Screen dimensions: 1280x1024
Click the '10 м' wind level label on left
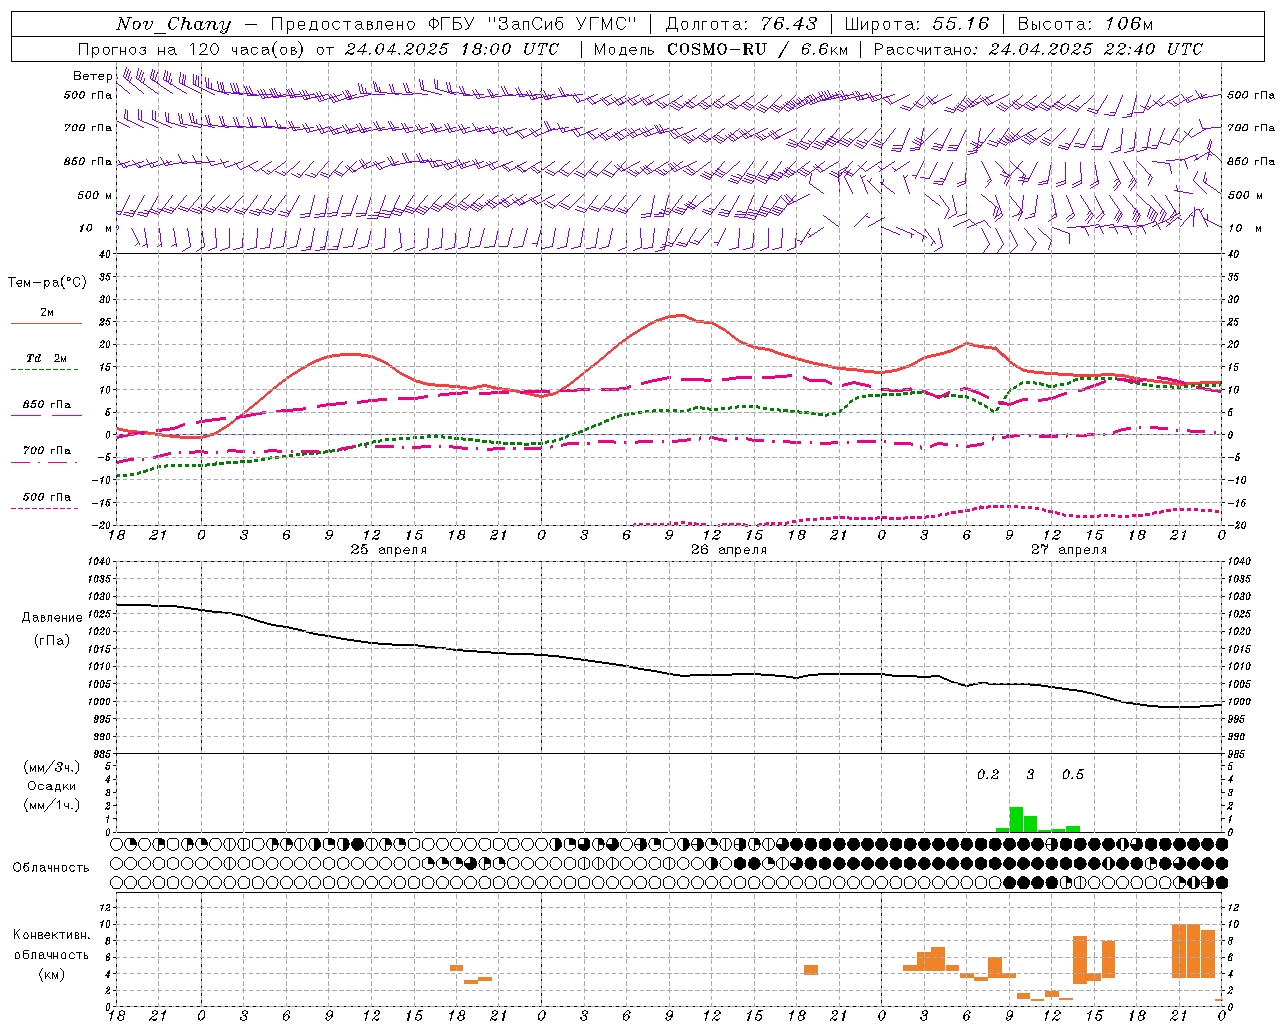(x=96, y=229)
